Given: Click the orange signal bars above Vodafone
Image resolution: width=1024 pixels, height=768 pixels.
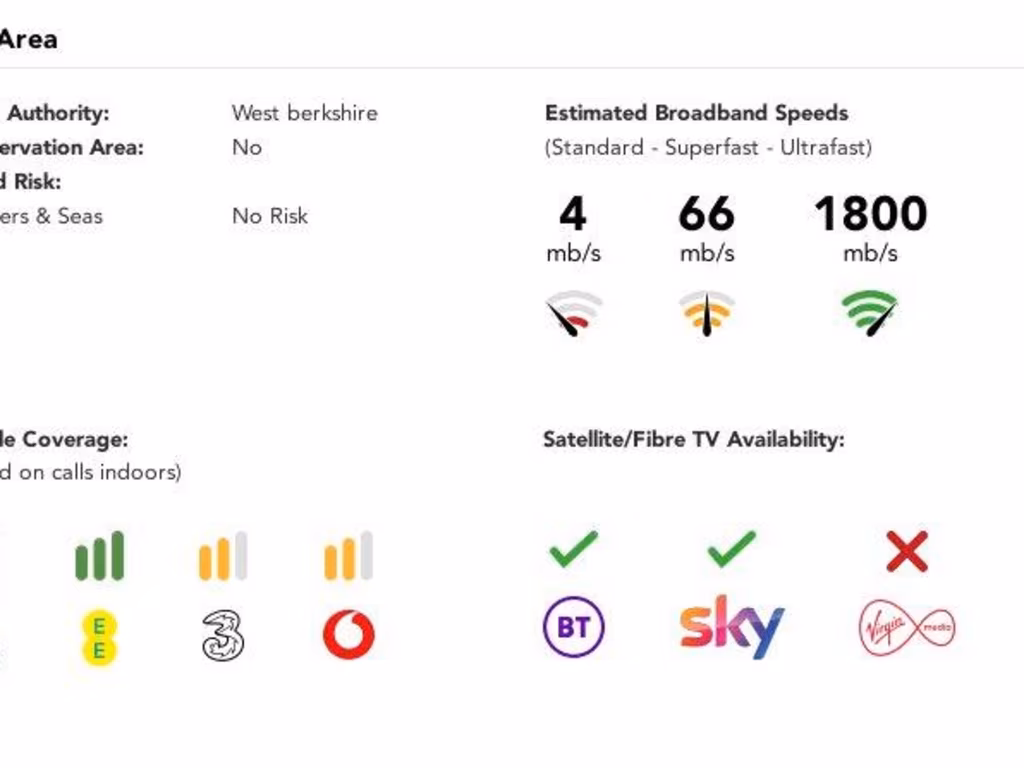Looking at the screenshot, I should [348, 556].
